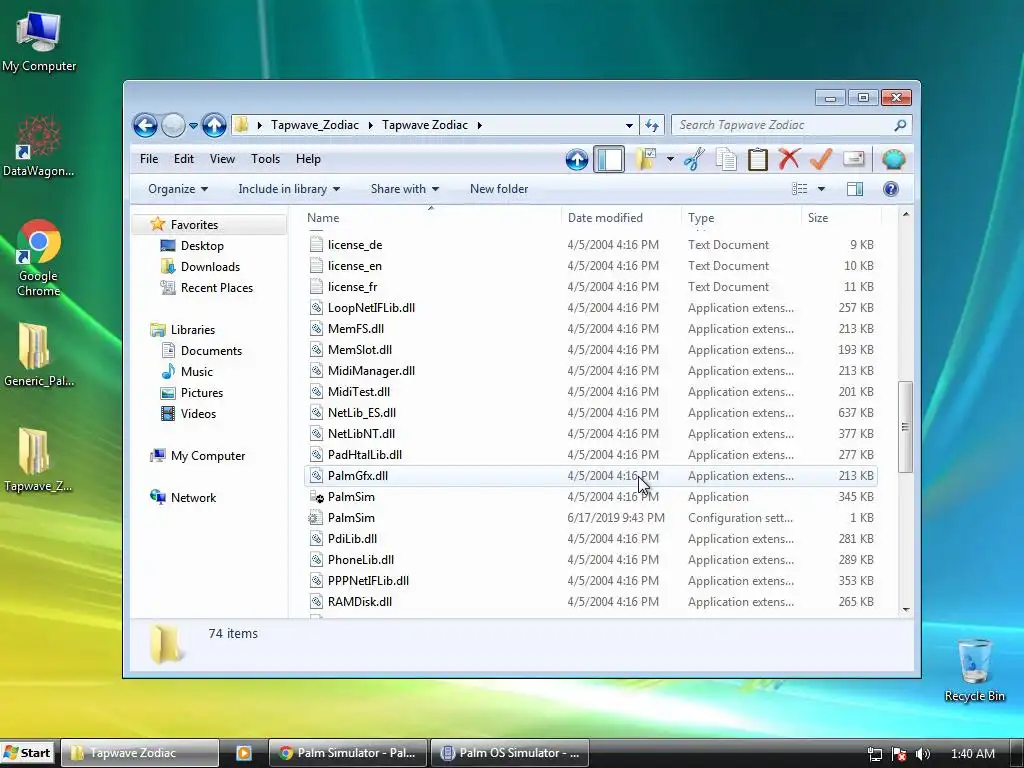The height and width of the screenshot is (768, 1024).
Task: Click the Tapwave_Zodiac breadcrumb segment
Action: (x=315, y=125)
